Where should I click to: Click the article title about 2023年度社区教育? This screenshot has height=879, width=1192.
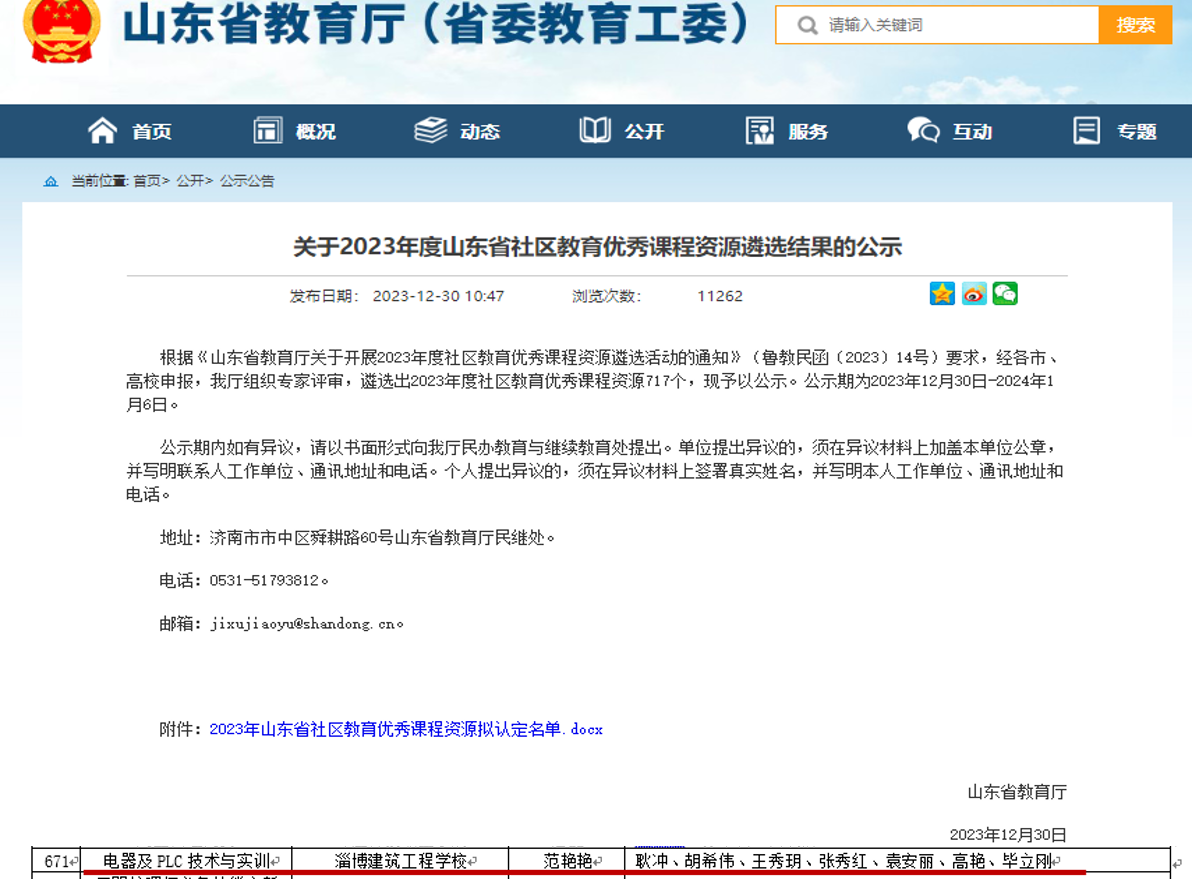click(x=598, y=247)
